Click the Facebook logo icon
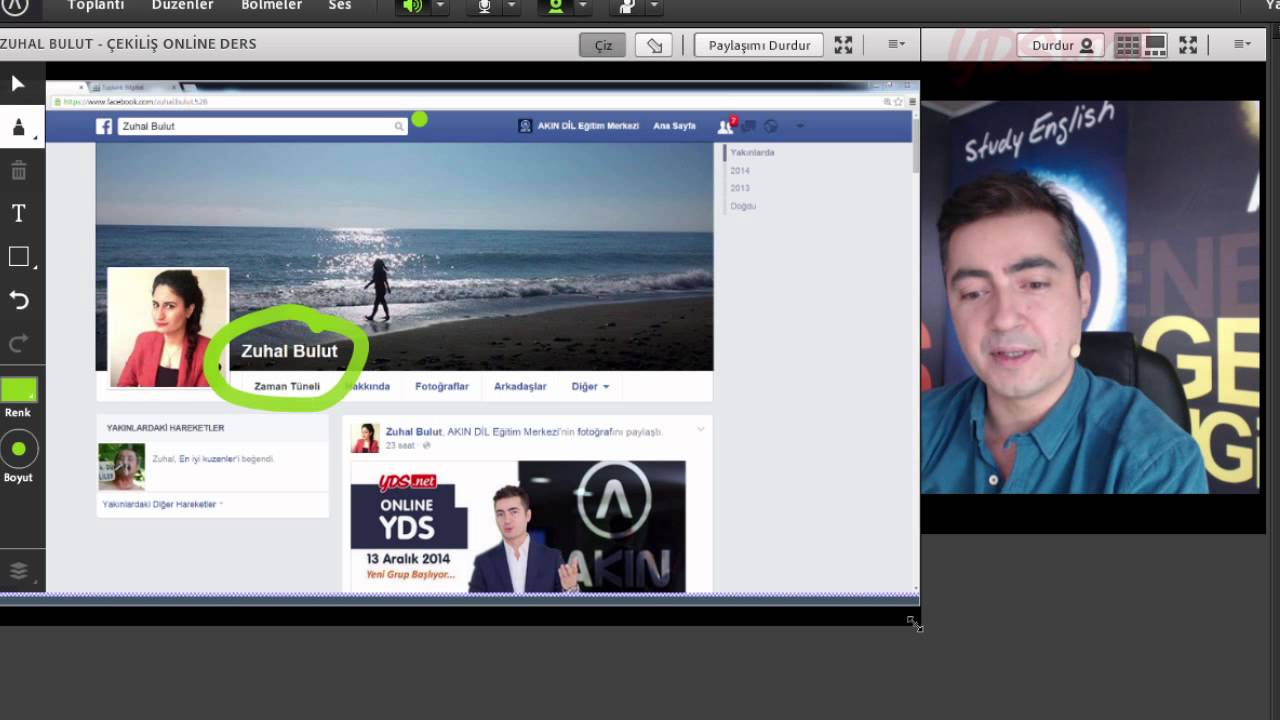Viewport: 1280px width, 720px height. (104, 126)
